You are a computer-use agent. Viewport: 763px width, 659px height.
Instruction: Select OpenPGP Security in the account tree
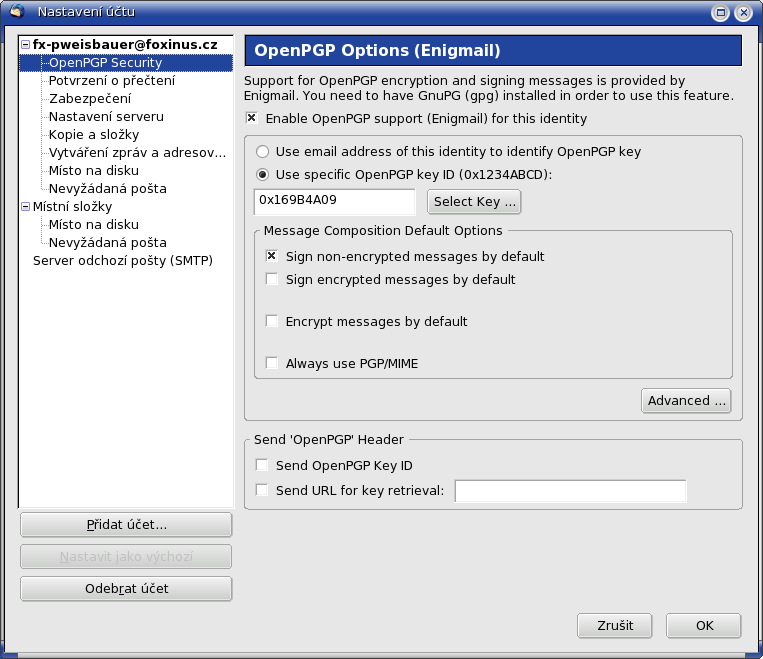[x=106, y=63]
